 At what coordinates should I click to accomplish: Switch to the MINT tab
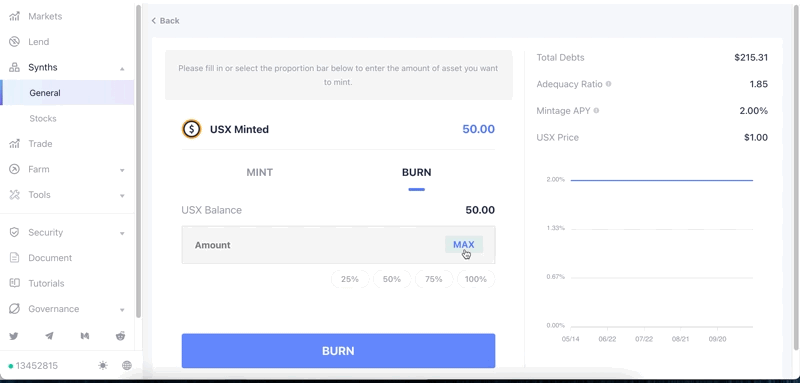(x=260, y=172)
